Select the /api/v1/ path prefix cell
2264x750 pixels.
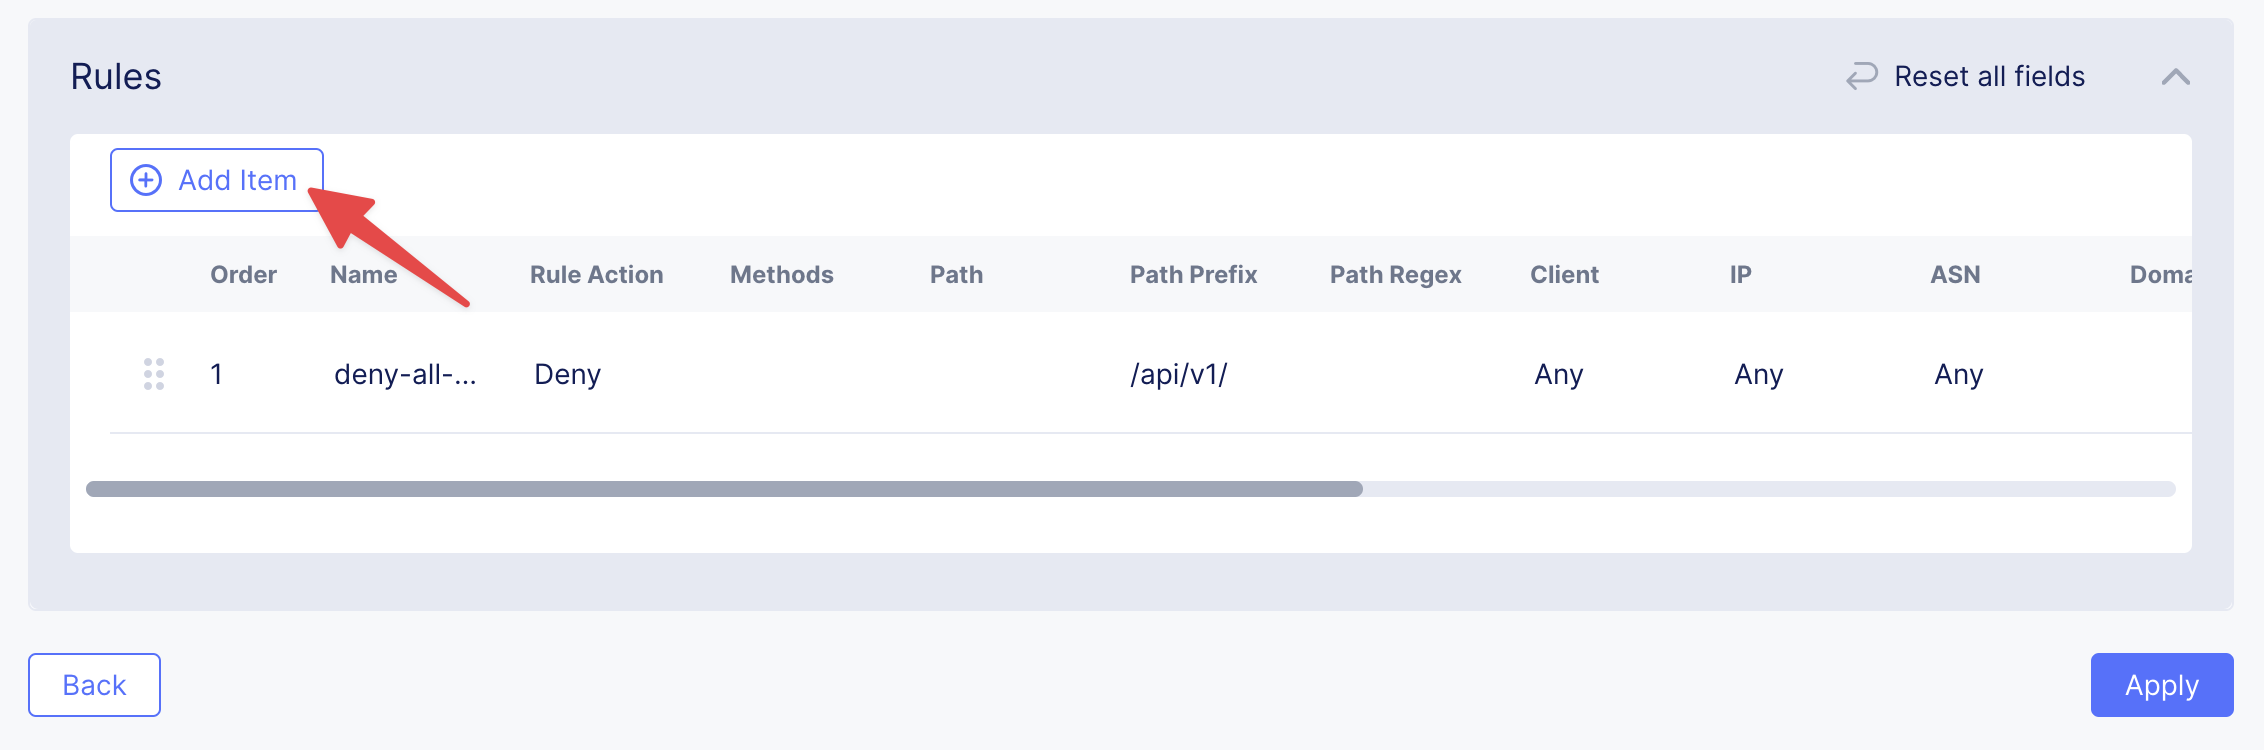(1178, 374)
